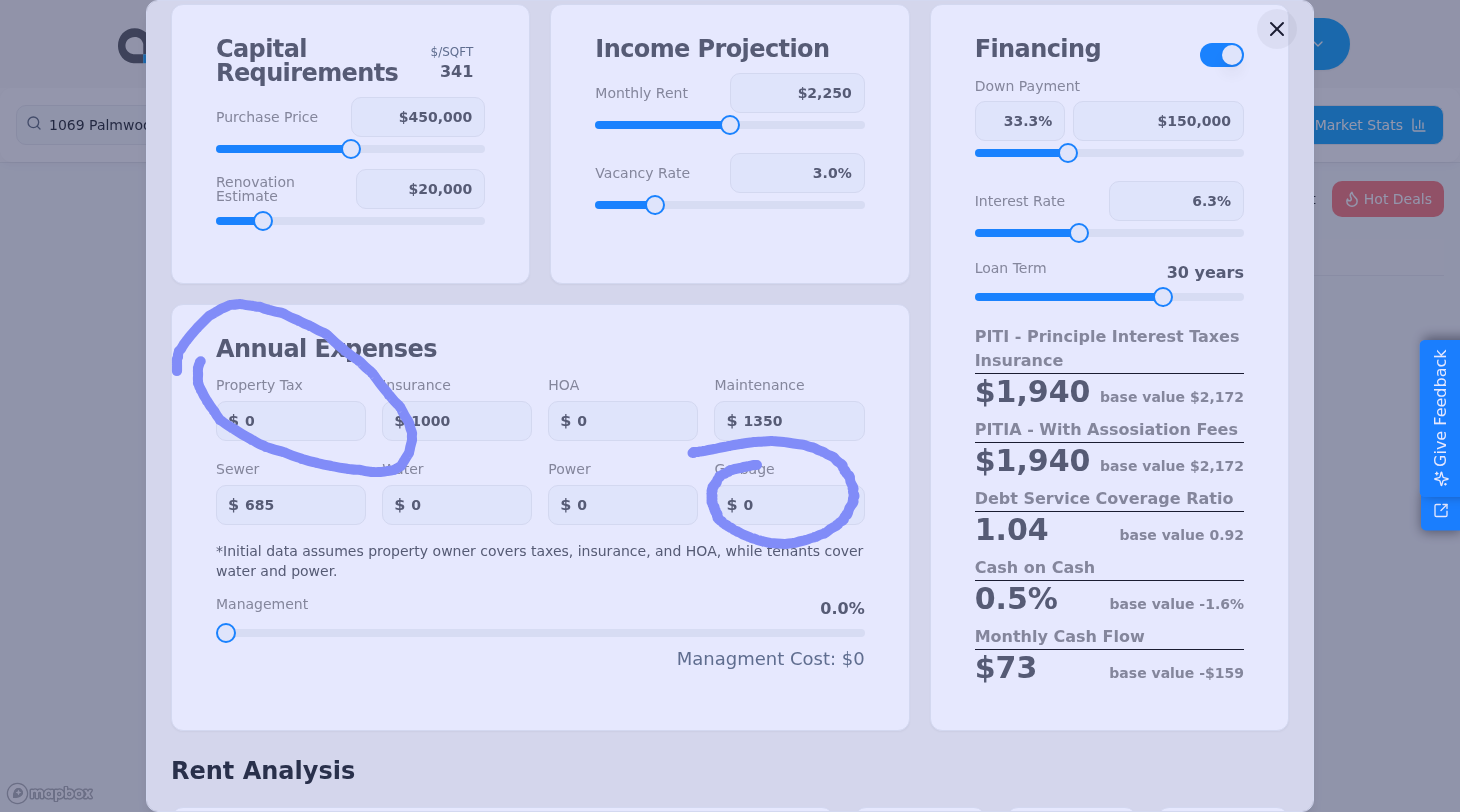
Task: Click the Maintenance expense input field
Action: [x=789, y=421]
